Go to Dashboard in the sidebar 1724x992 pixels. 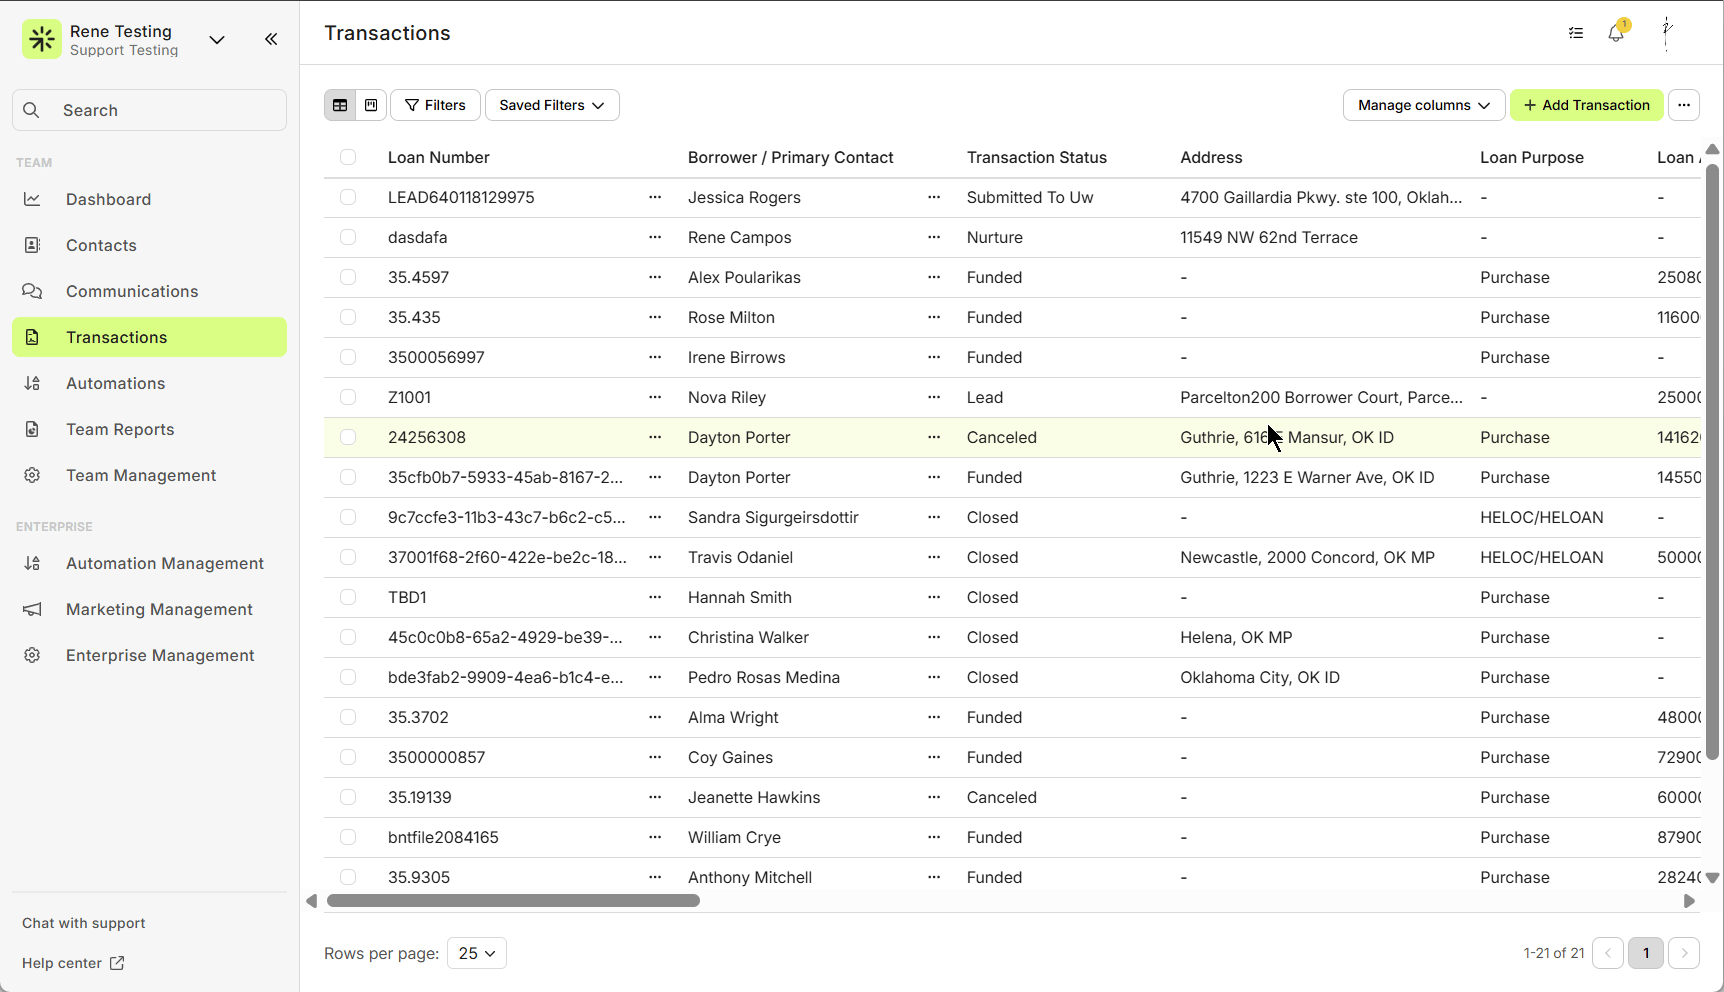(x=108, y=199)
